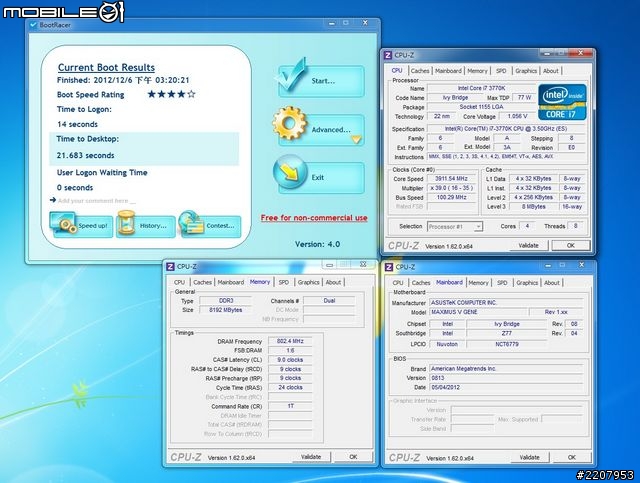The height and width of the screenshot is (483, 640).
Task: Switch to Graphics tab in CPU window
Action: pos(526,71)
